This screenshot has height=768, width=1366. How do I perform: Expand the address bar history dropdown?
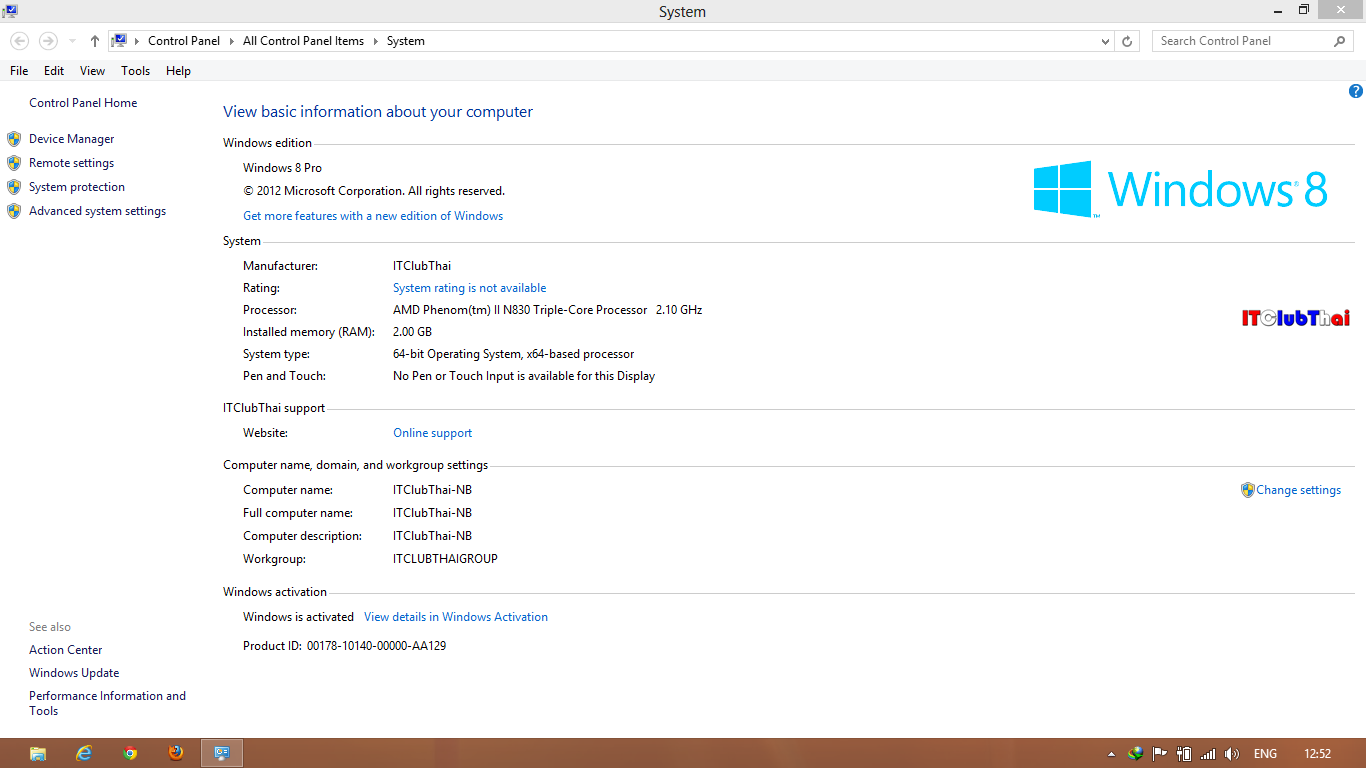click(1105, 41)
